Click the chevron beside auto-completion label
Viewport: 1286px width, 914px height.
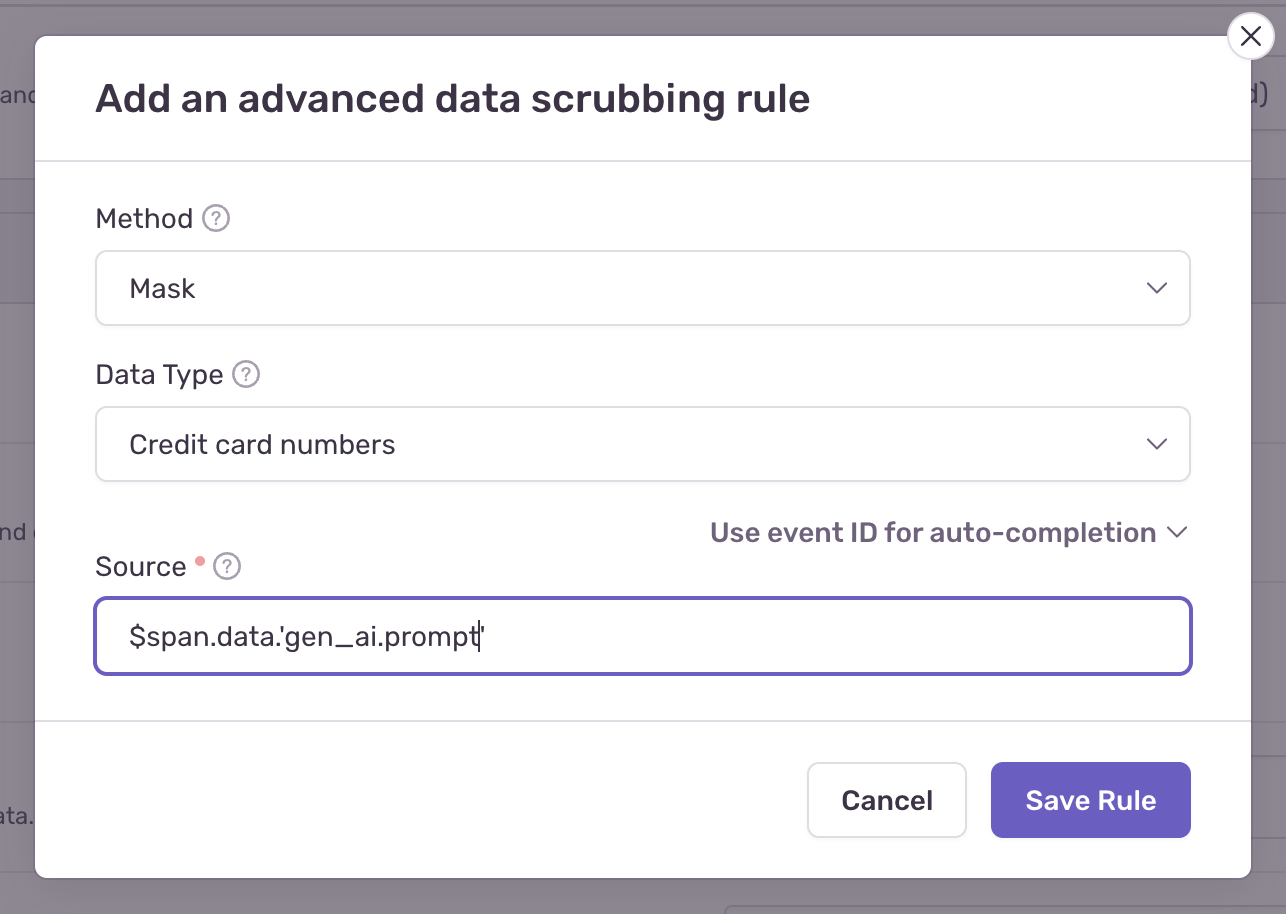[1177, 532]
